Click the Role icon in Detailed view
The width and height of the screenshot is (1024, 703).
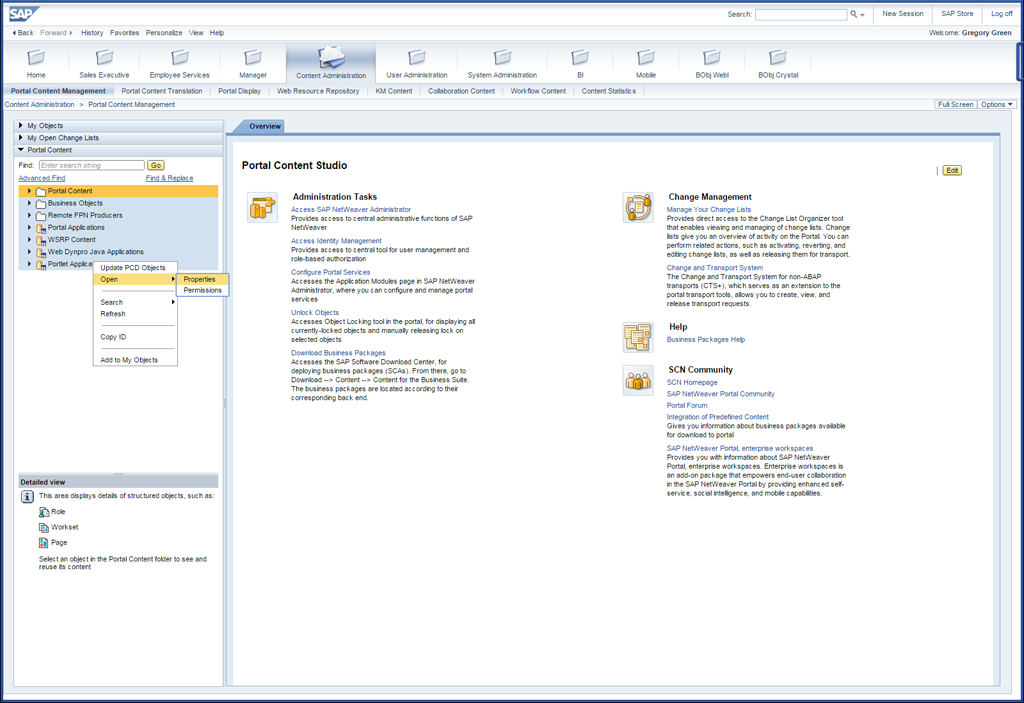click(x=44, y=511)
